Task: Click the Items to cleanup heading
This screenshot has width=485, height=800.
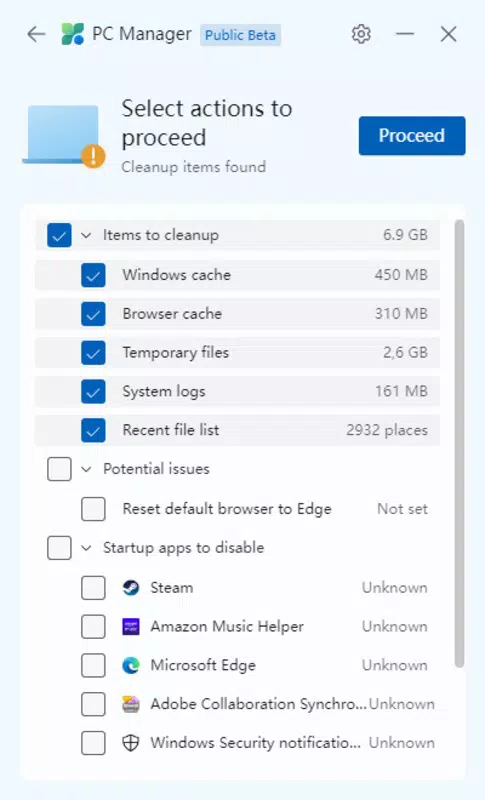Action: [161, 235]
